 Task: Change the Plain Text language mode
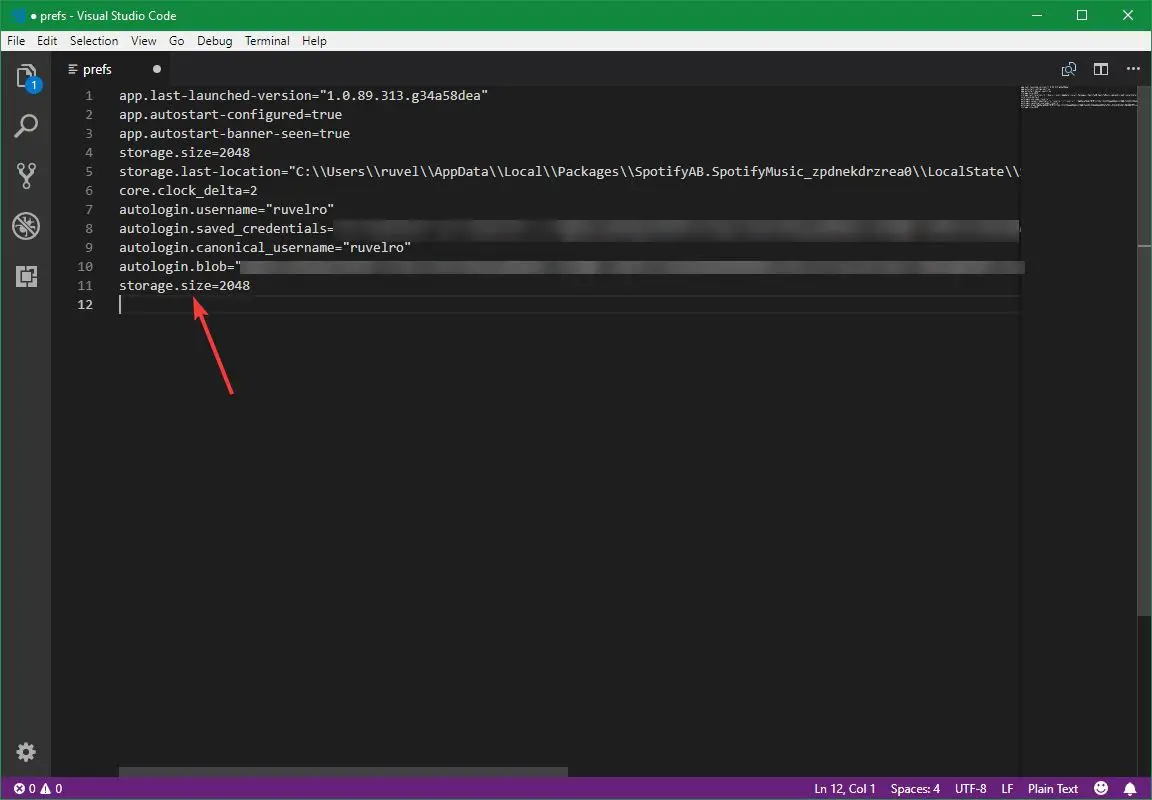pos(1053,788)
